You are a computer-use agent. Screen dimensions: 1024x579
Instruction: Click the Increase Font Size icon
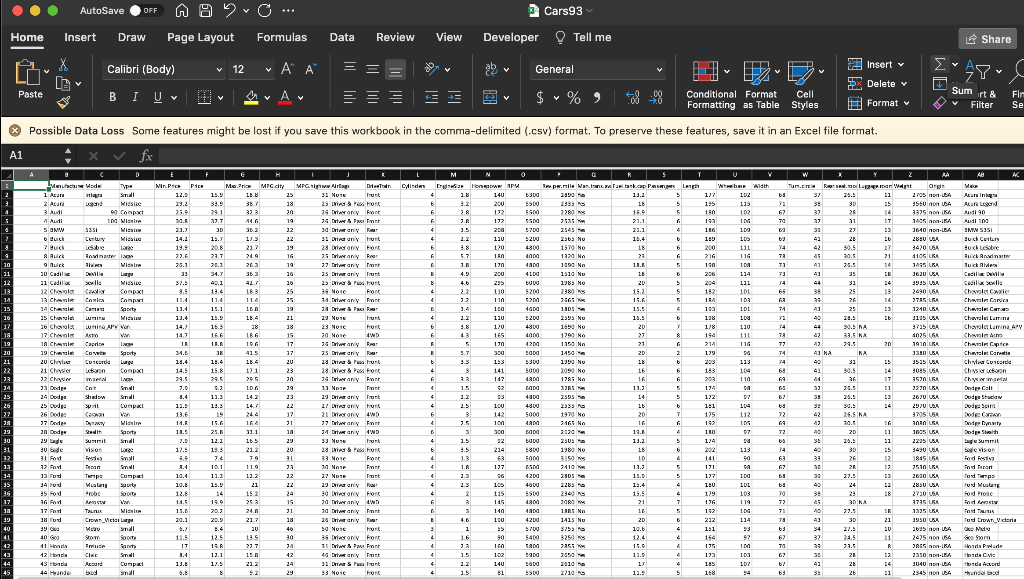click(287, 69)
